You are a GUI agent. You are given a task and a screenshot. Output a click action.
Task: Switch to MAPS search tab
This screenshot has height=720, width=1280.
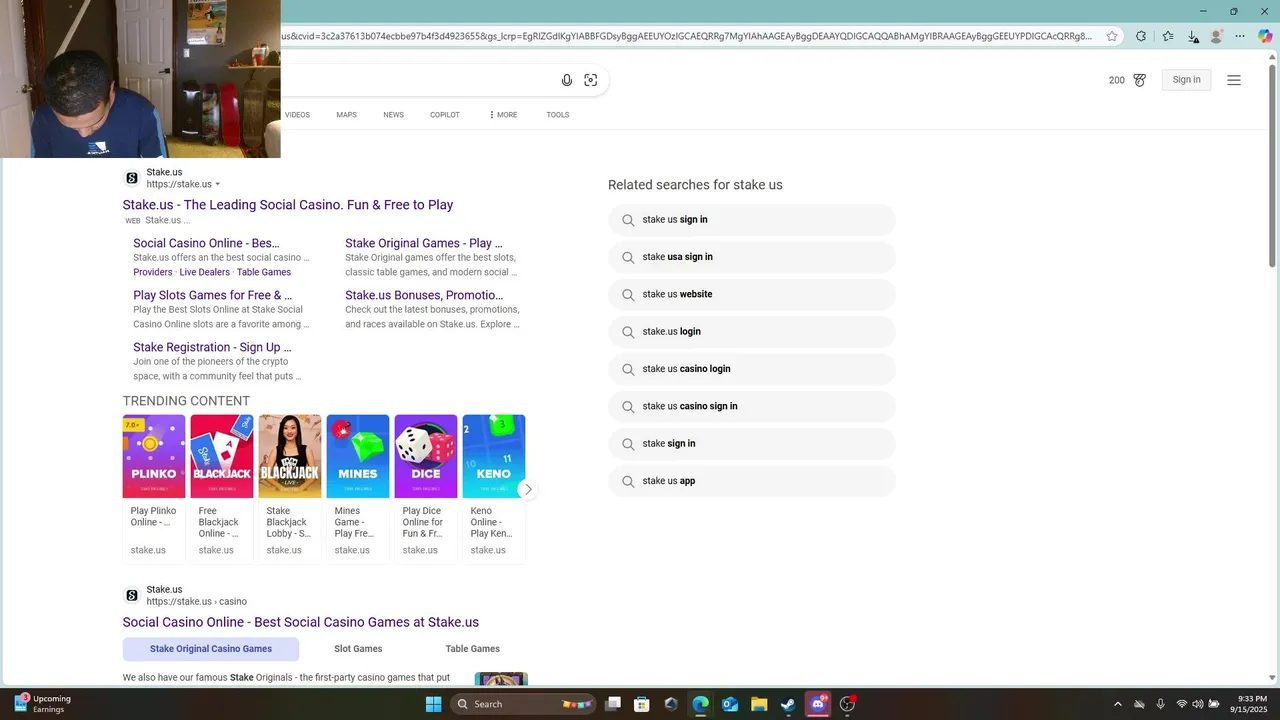pyautogui.click(x=346, y=115)
